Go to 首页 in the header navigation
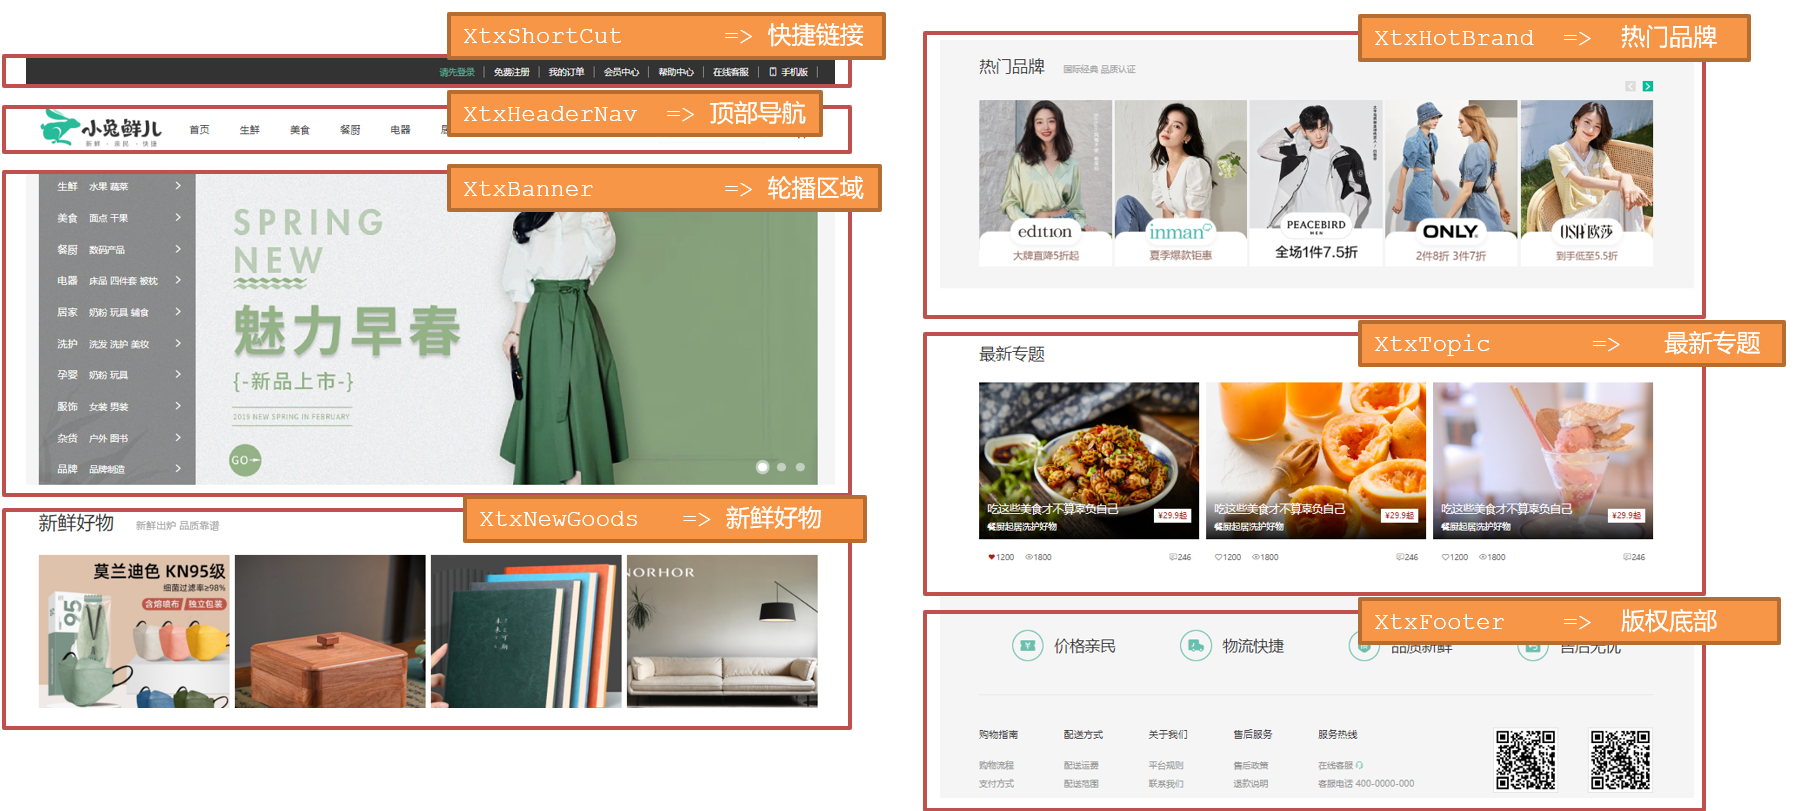Screen dimensions: 1802x811 (x=200, y=130)
